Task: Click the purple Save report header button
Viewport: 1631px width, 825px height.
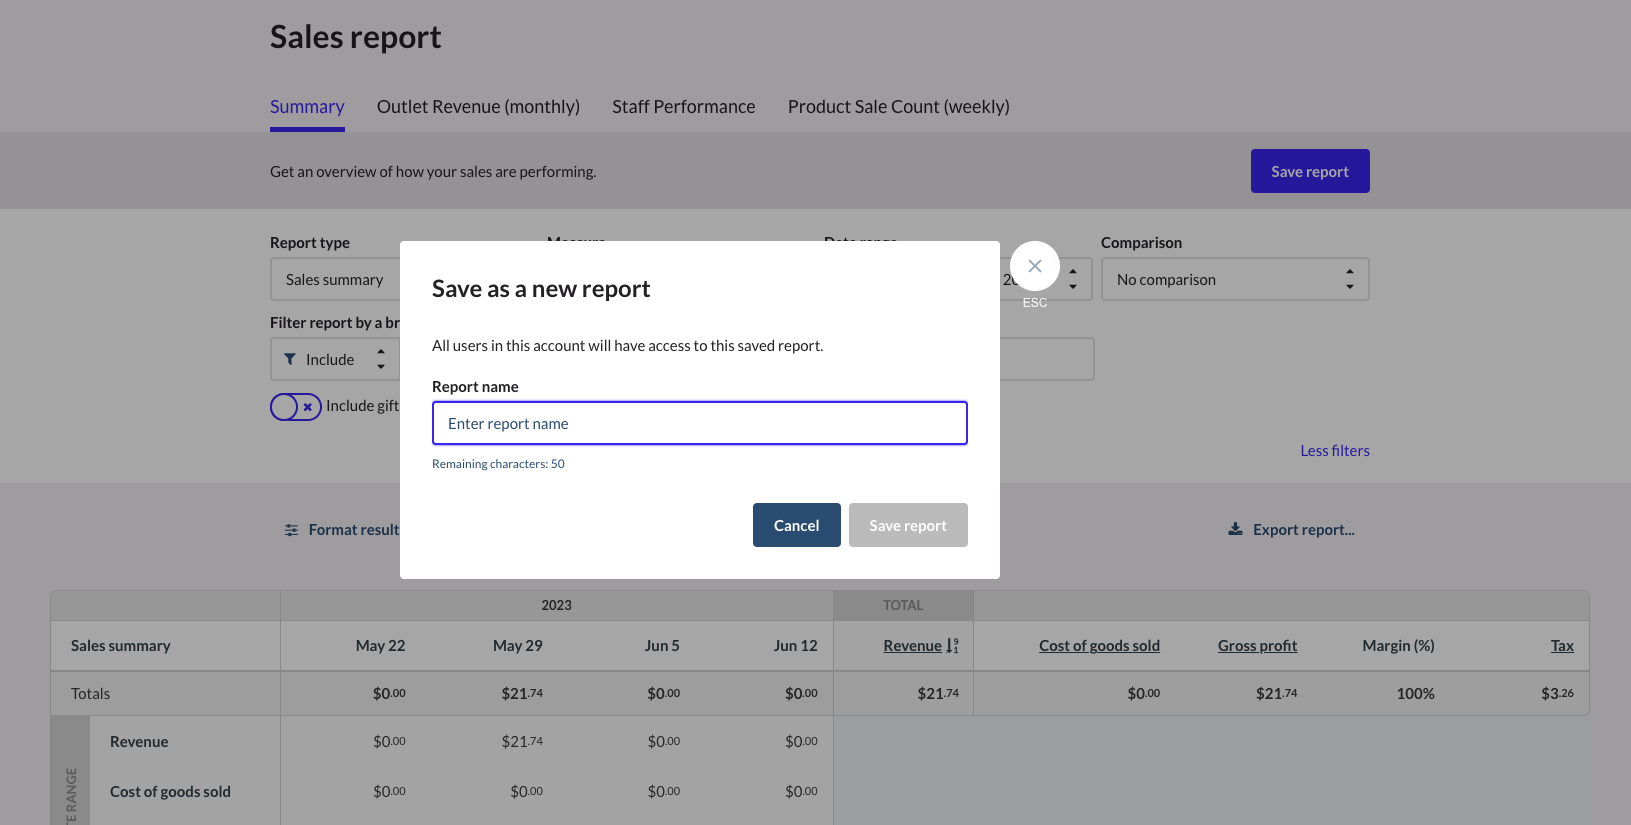Action: pyautogui.click(x=1309, y=171)
